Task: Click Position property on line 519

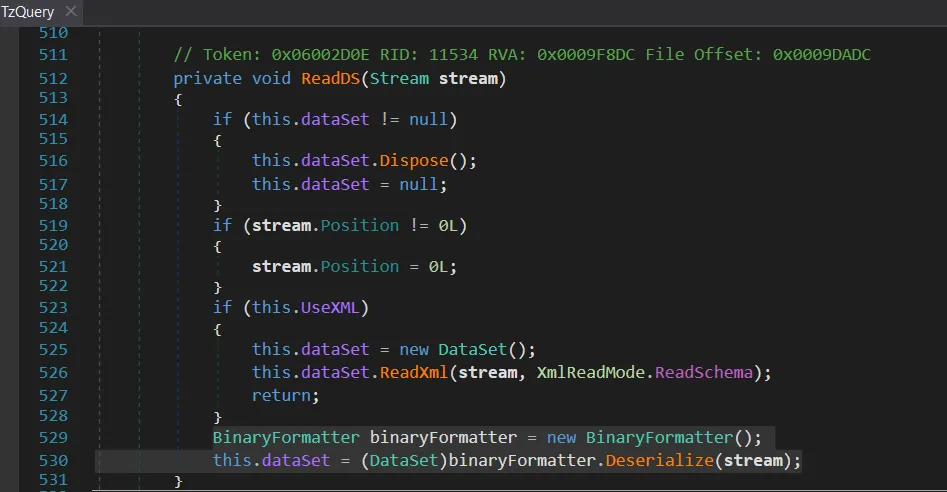Action: click(361, 226)
